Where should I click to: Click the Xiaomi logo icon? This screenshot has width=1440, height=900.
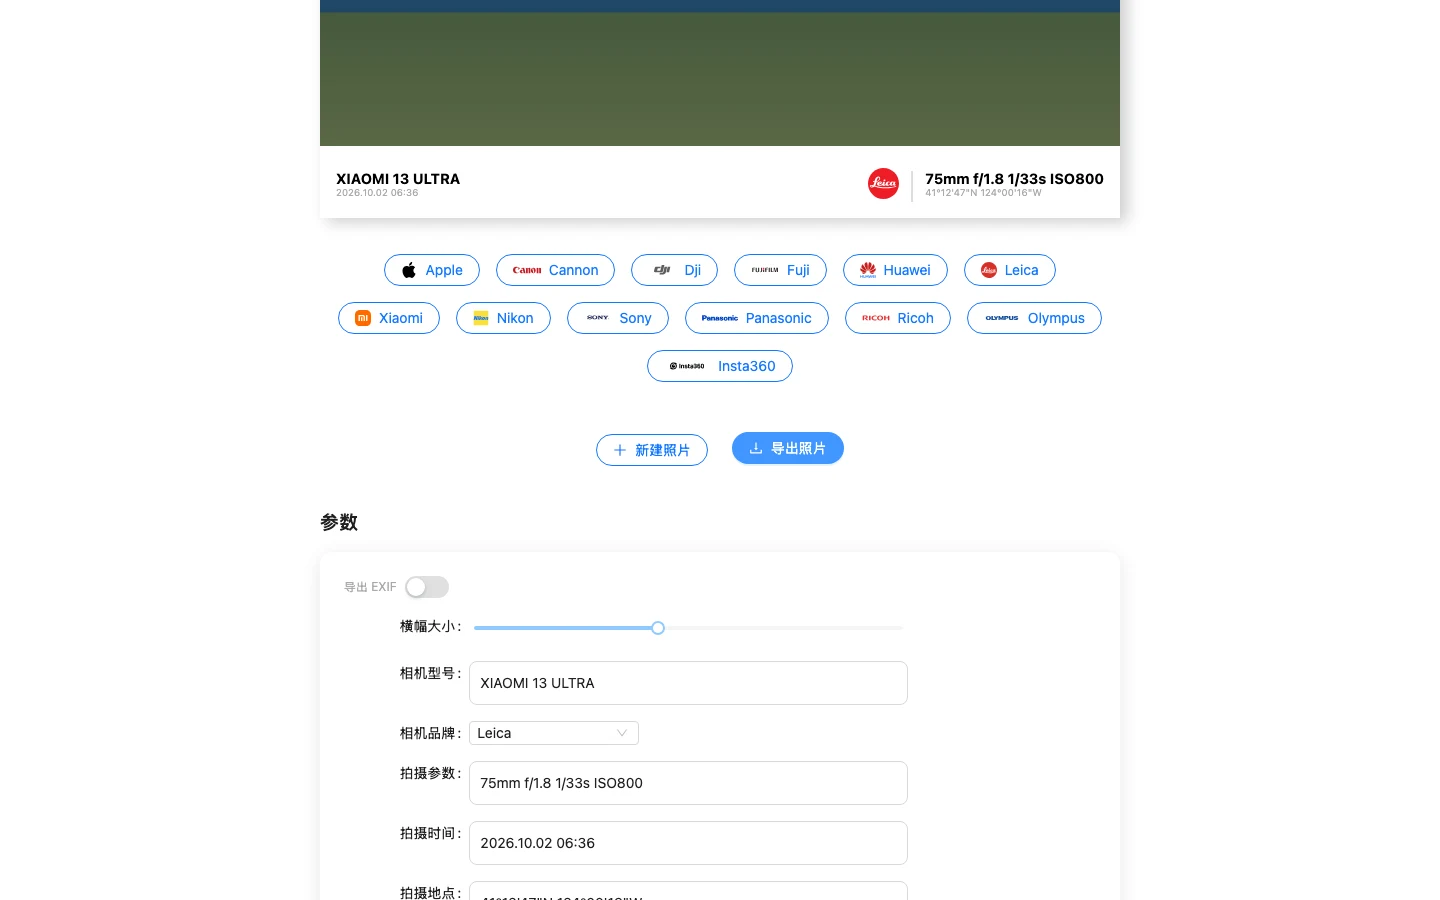point(363,318)
